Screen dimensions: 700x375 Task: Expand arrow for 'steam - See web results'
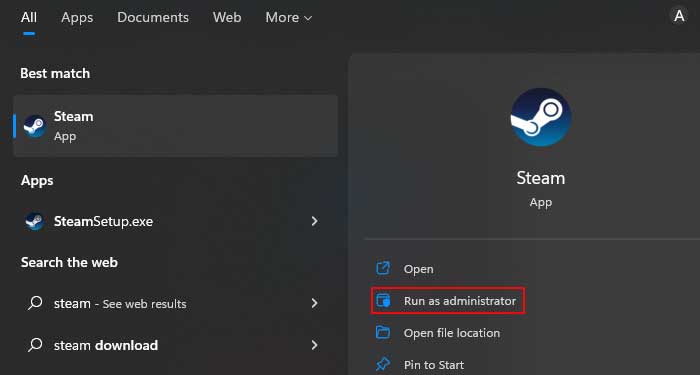point(314,303)
